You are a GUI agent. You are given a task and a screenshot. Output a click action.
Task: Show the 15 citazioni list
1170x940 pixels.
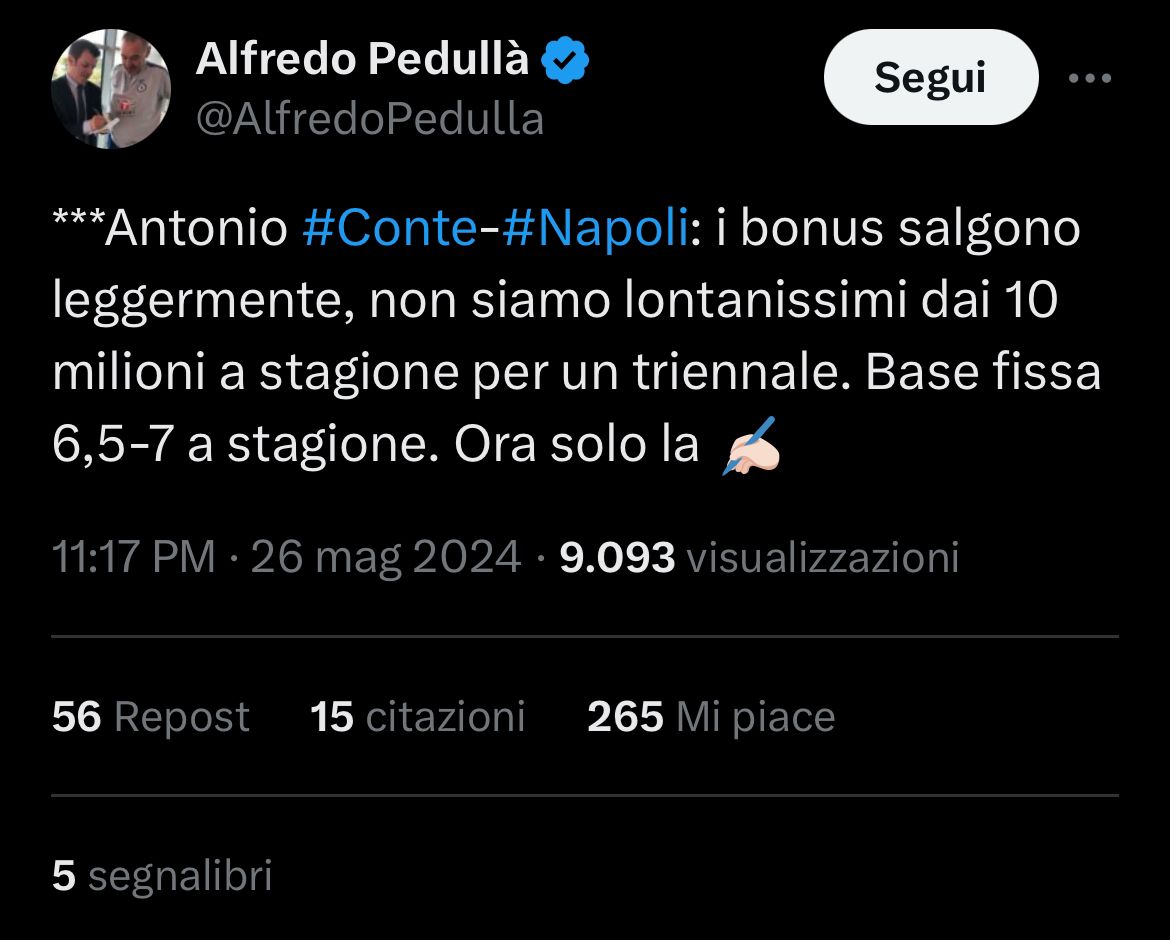(x=418, y=717)
